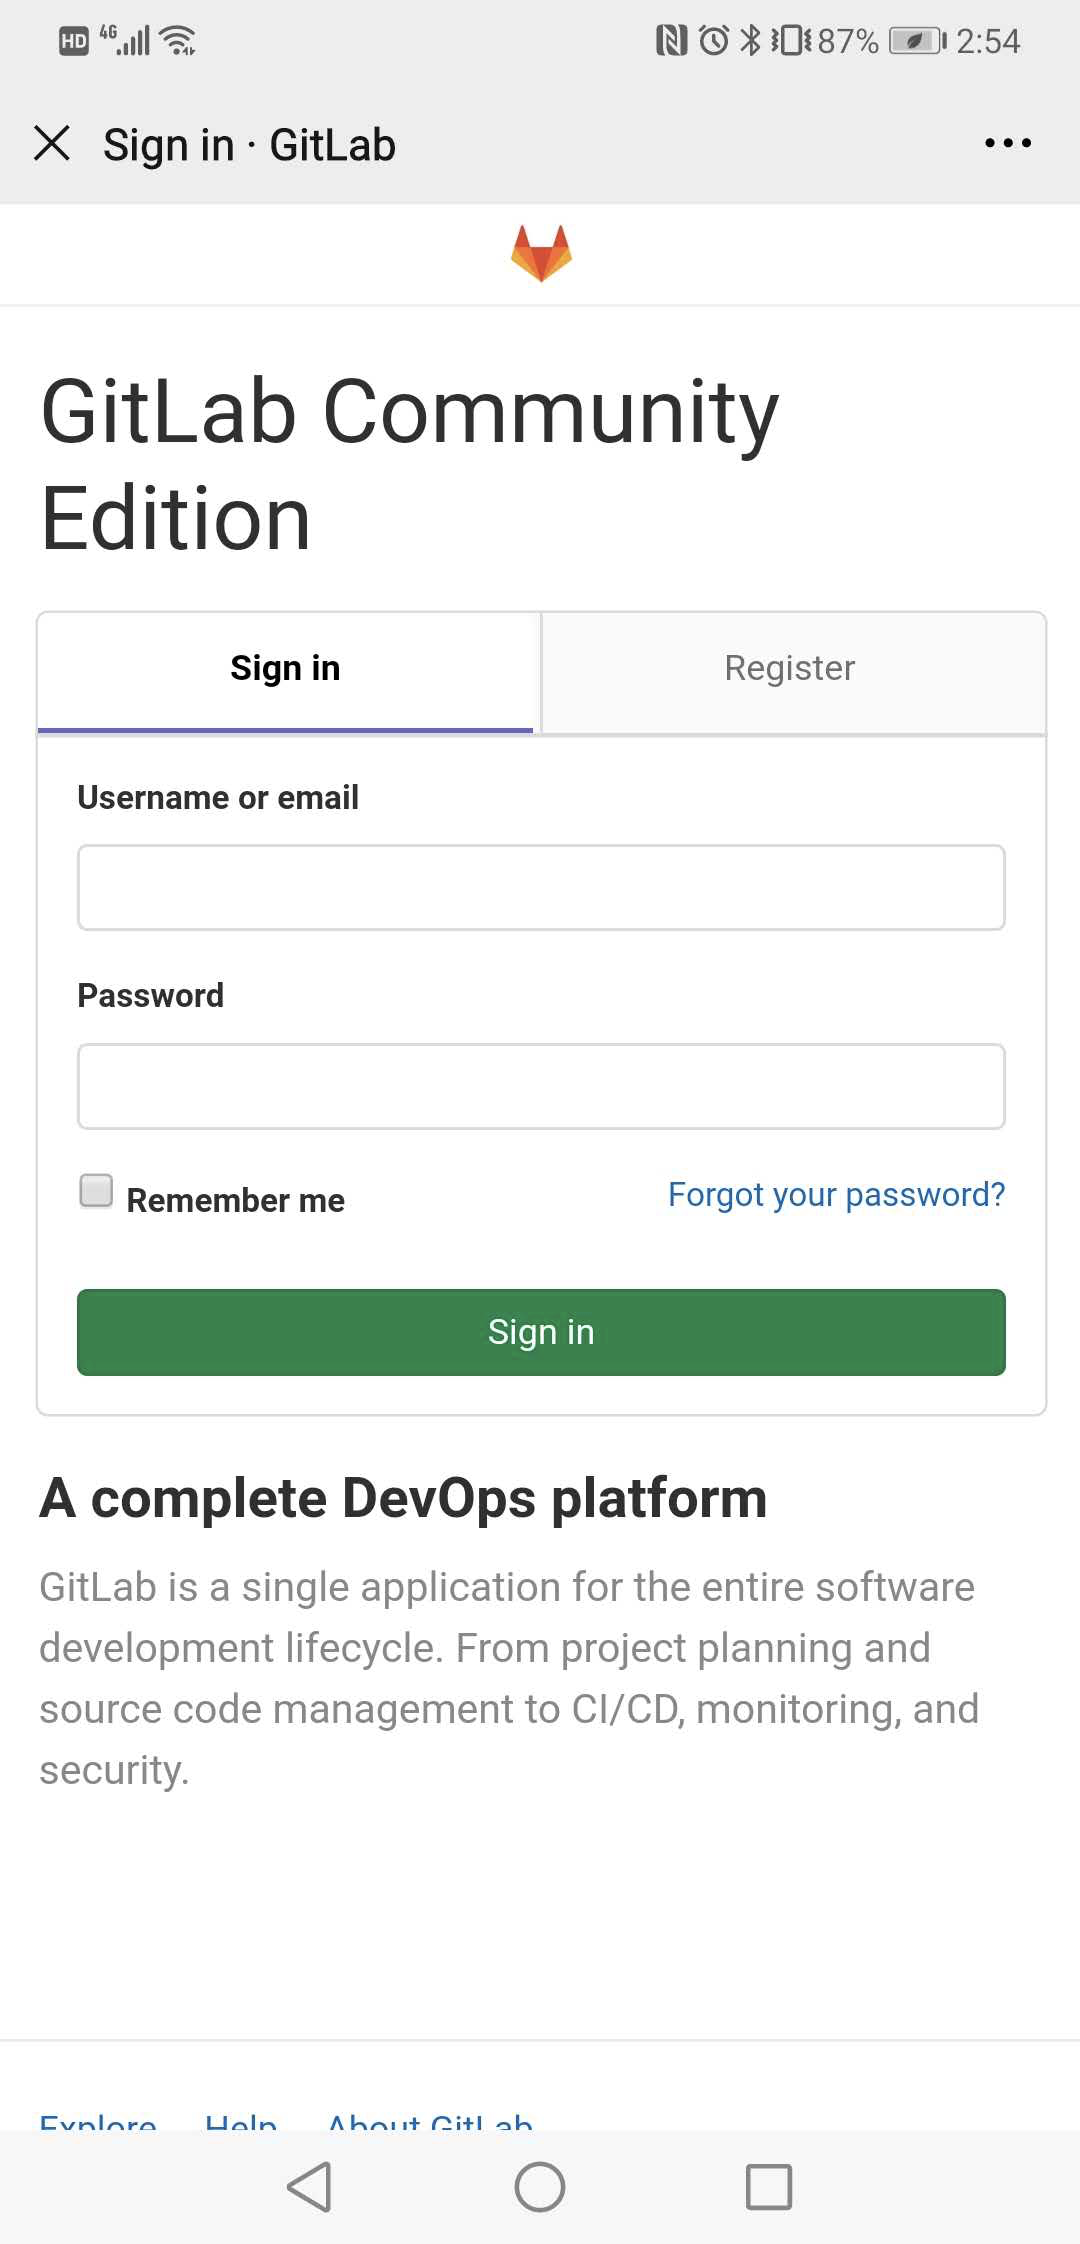Tap the vibrate mode status icon
This screenshot has width=1080, height=2244.
click(x=791, y=41)
